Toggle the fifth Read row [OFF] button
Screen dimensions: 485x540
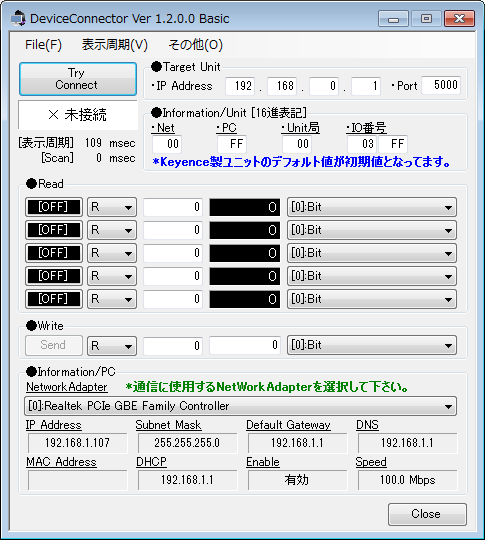tap(54, 299)
